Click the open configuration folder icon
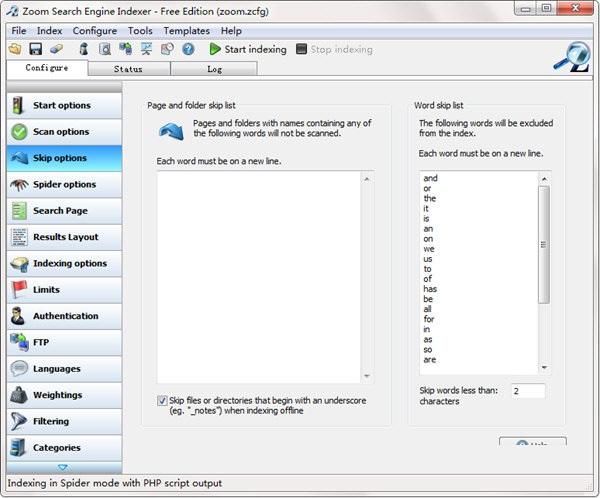Screen dimensions: 600x498 (x=16, y=49)
